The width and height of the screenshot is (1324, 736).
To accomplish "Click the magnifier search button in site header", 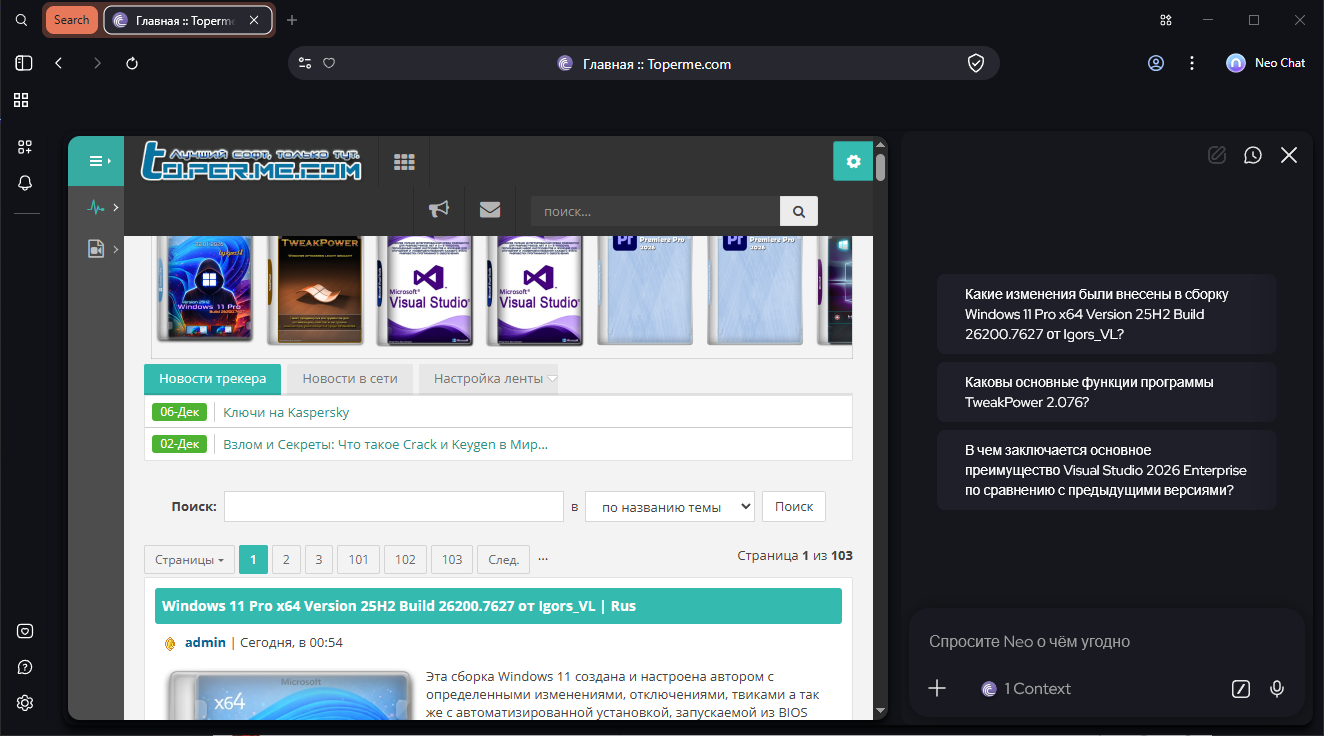I will pos(798,211).
